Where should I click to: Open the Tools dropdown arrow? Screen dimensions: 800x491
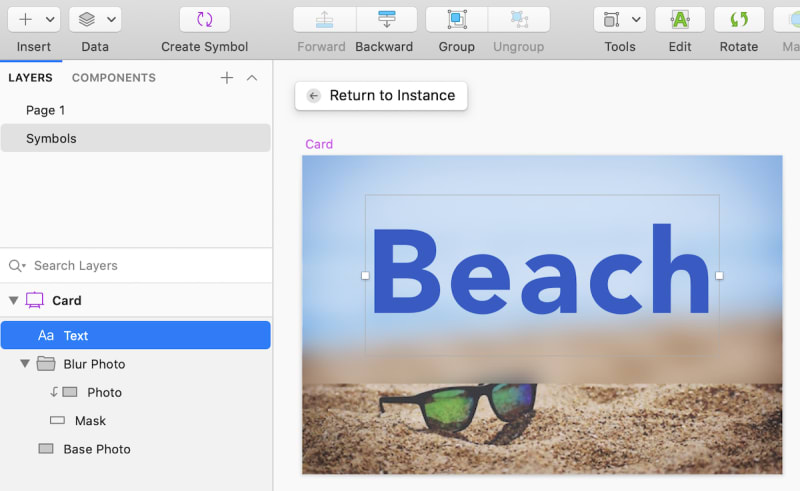click(x=636, y=20)
